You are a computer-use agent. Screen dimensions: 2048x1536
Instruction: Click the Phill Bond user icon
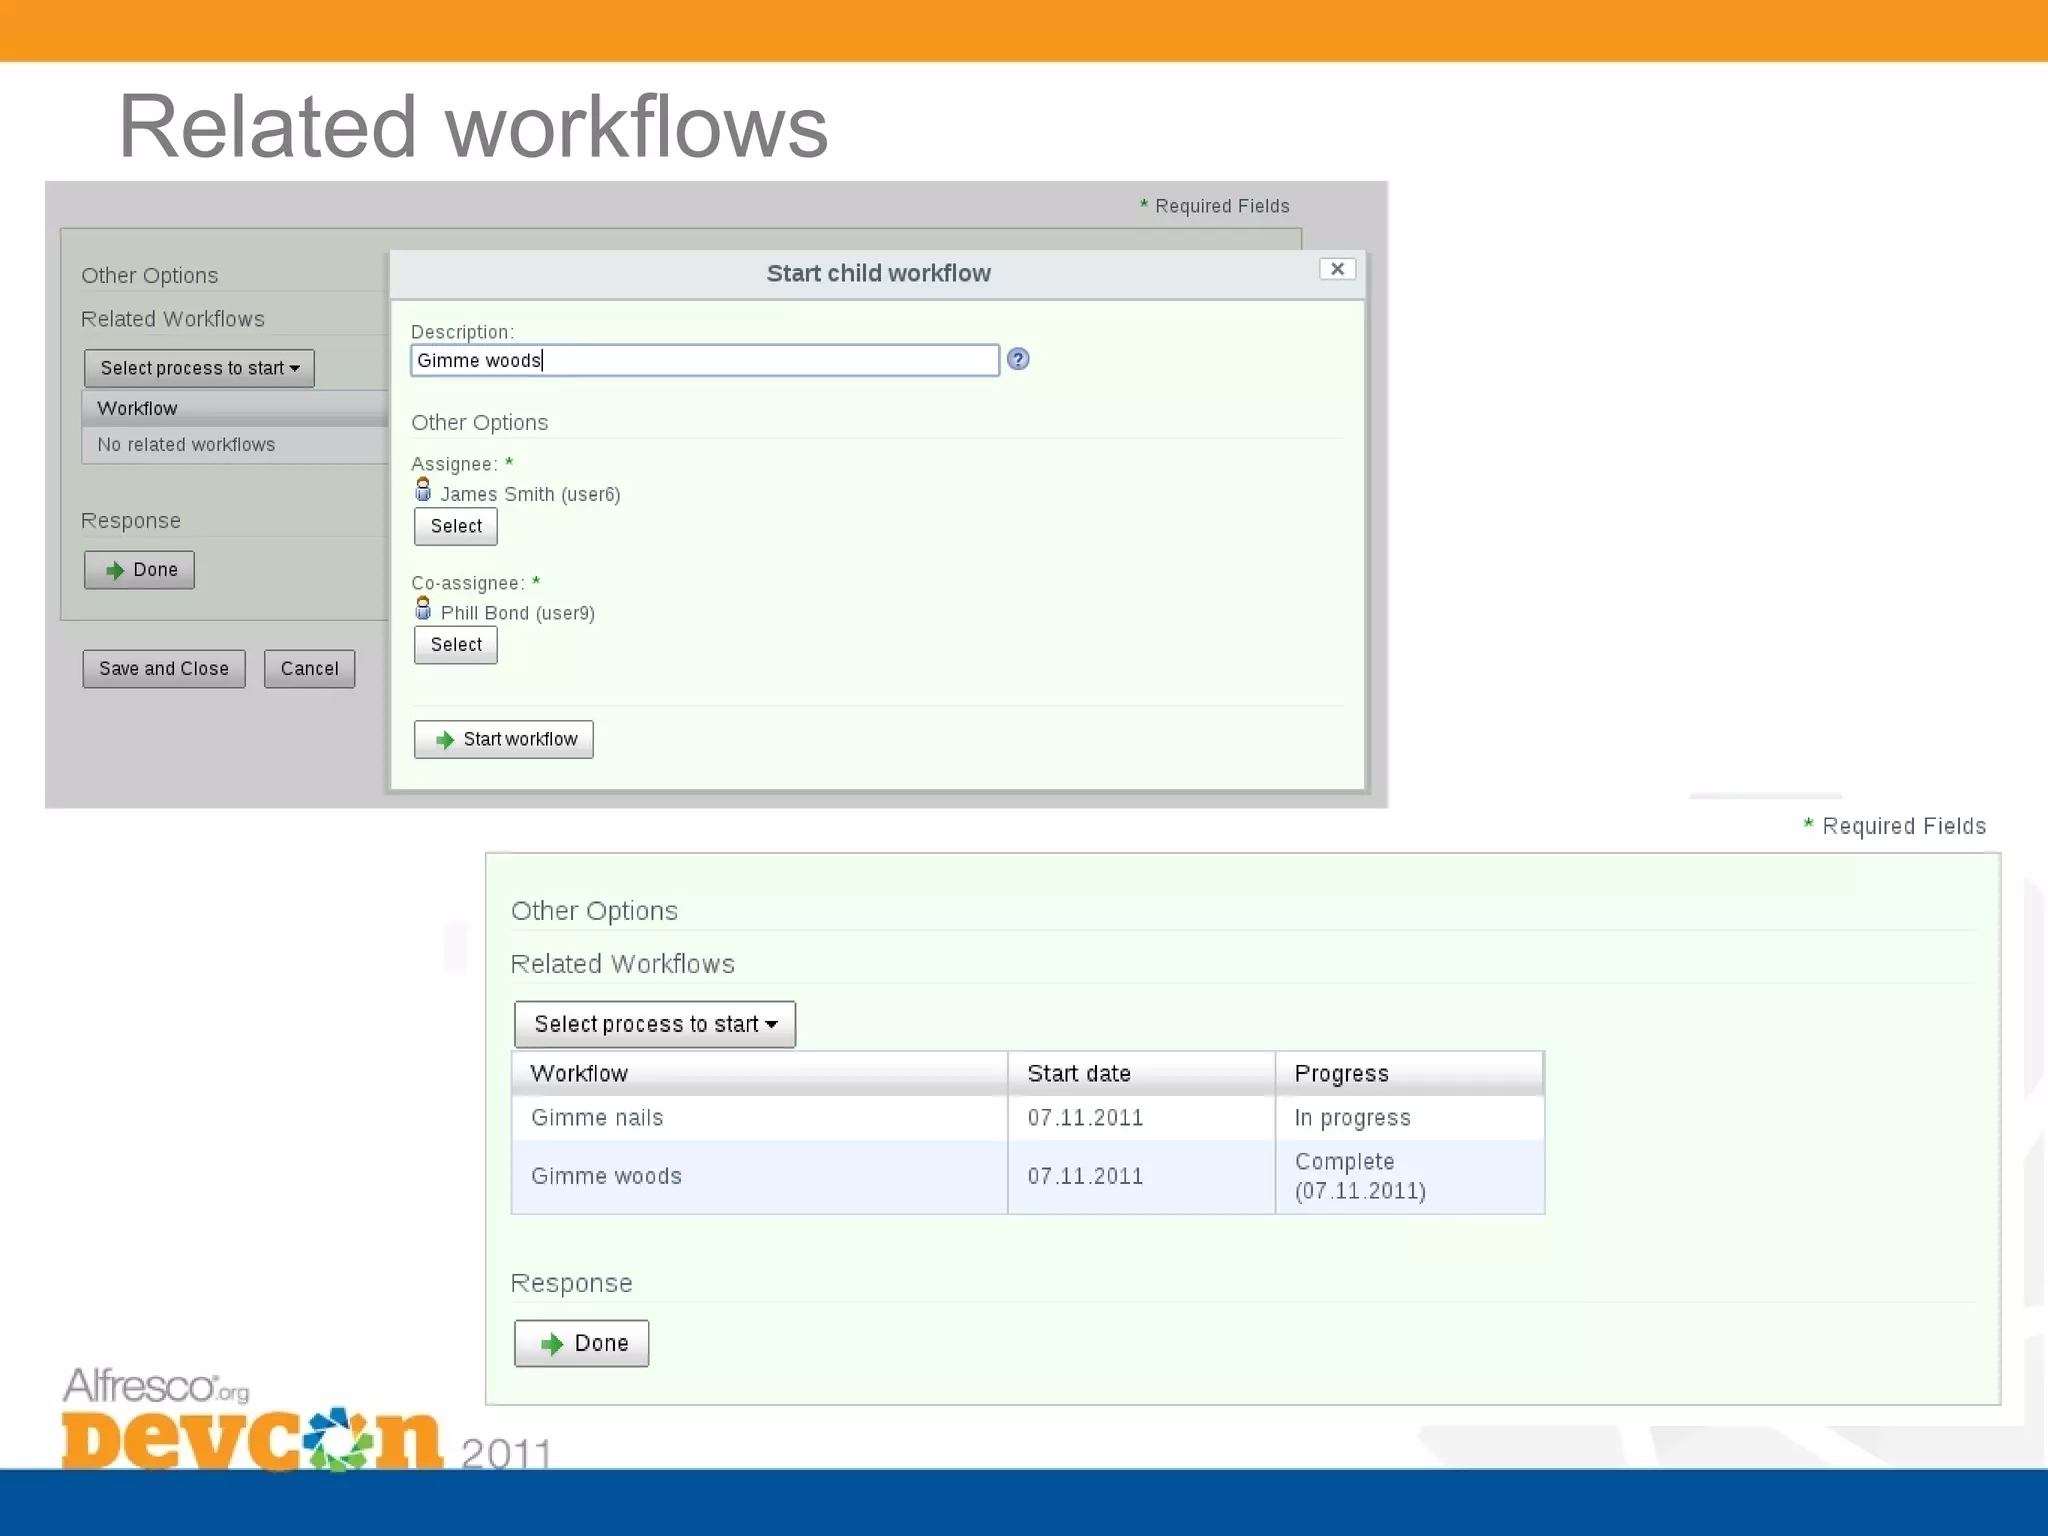423,609
